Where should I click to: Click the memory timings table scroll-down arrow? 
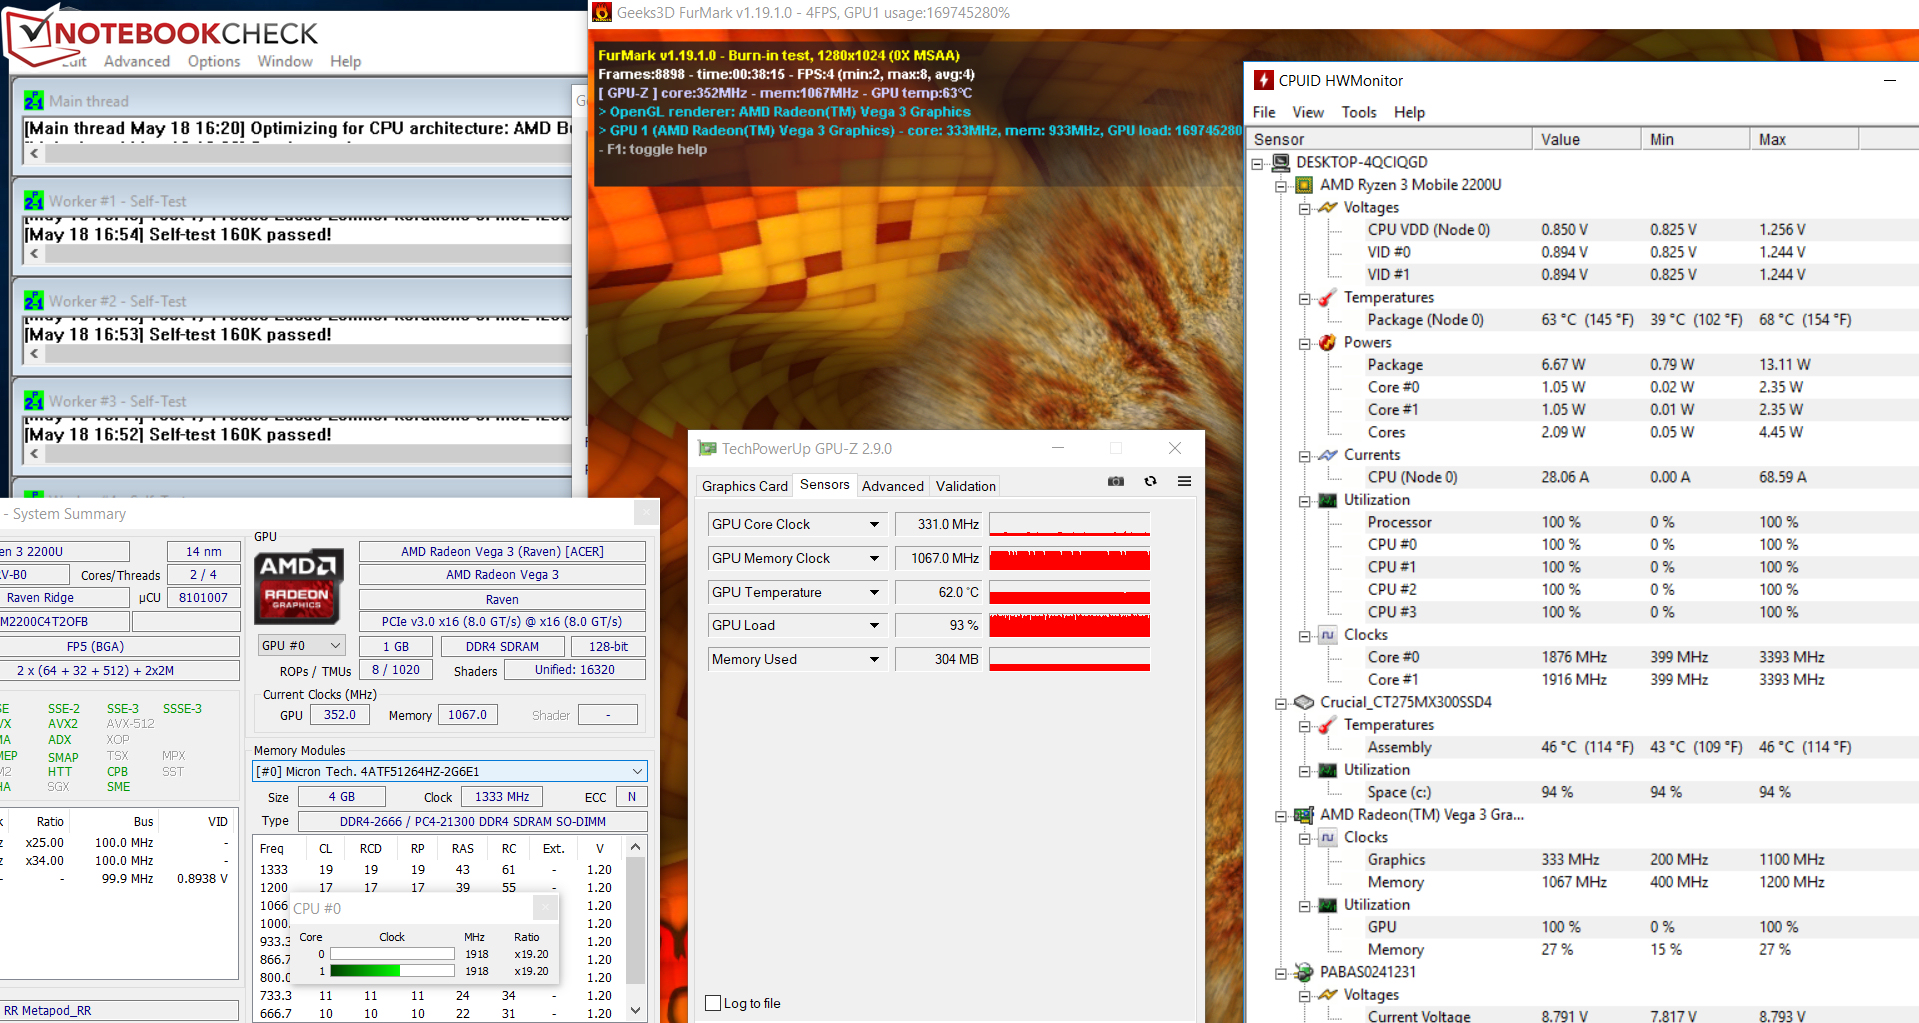tap(635, 1011)
